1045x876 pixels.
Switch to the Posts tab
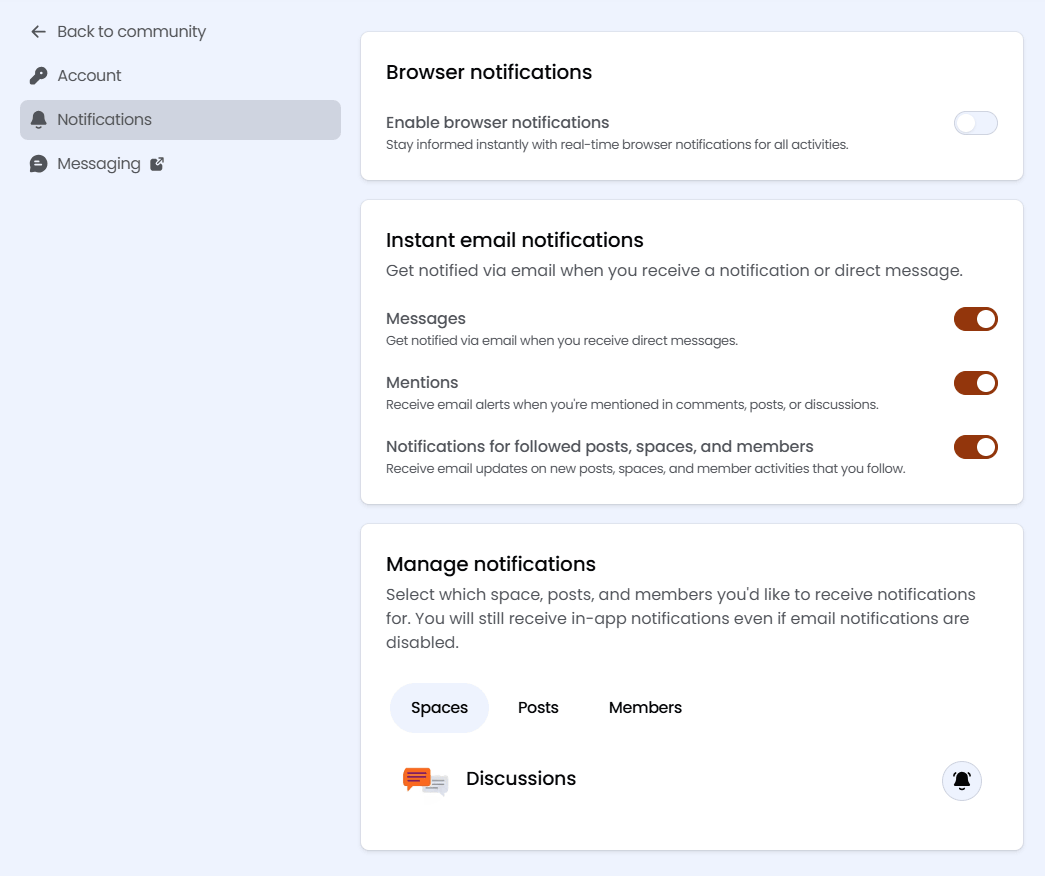click(x=538, y=708)
